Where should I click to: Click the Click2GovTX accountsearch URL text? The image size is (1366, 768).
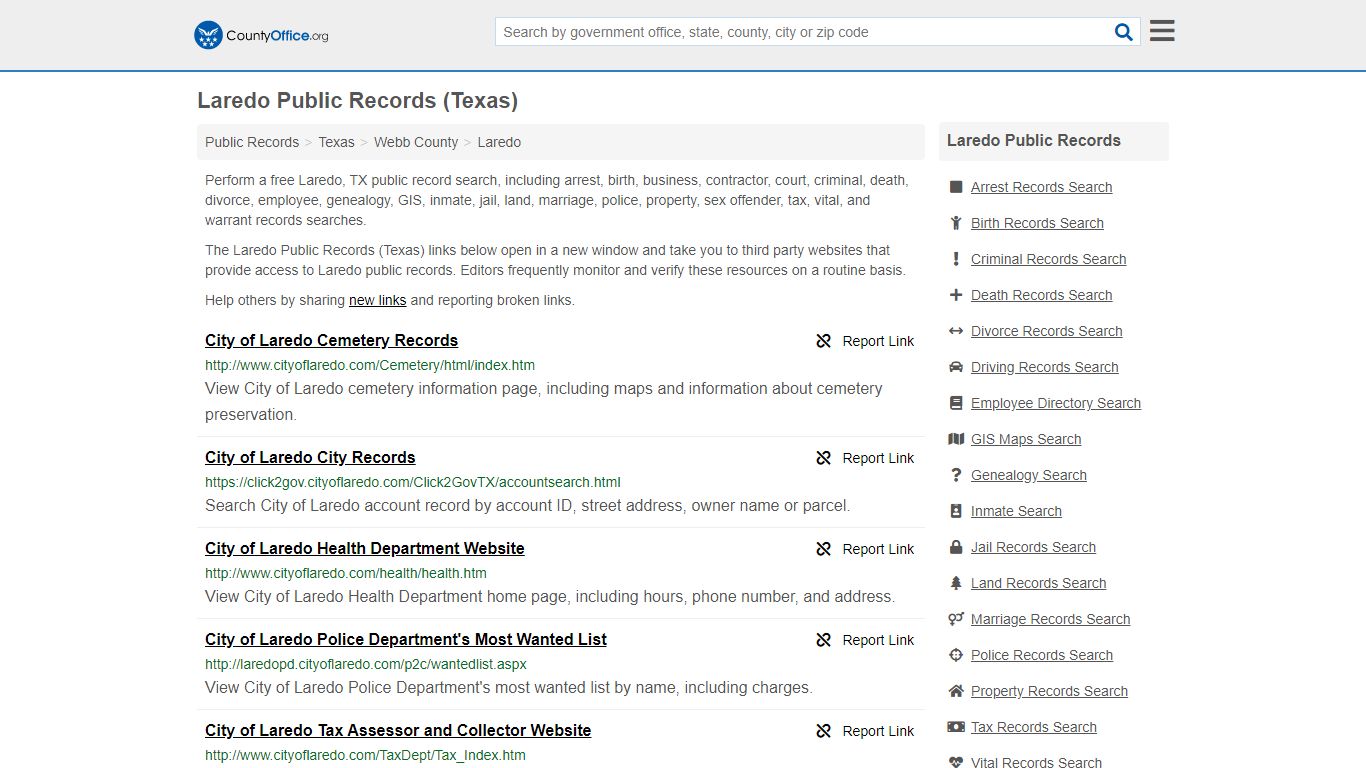[413, 482]
